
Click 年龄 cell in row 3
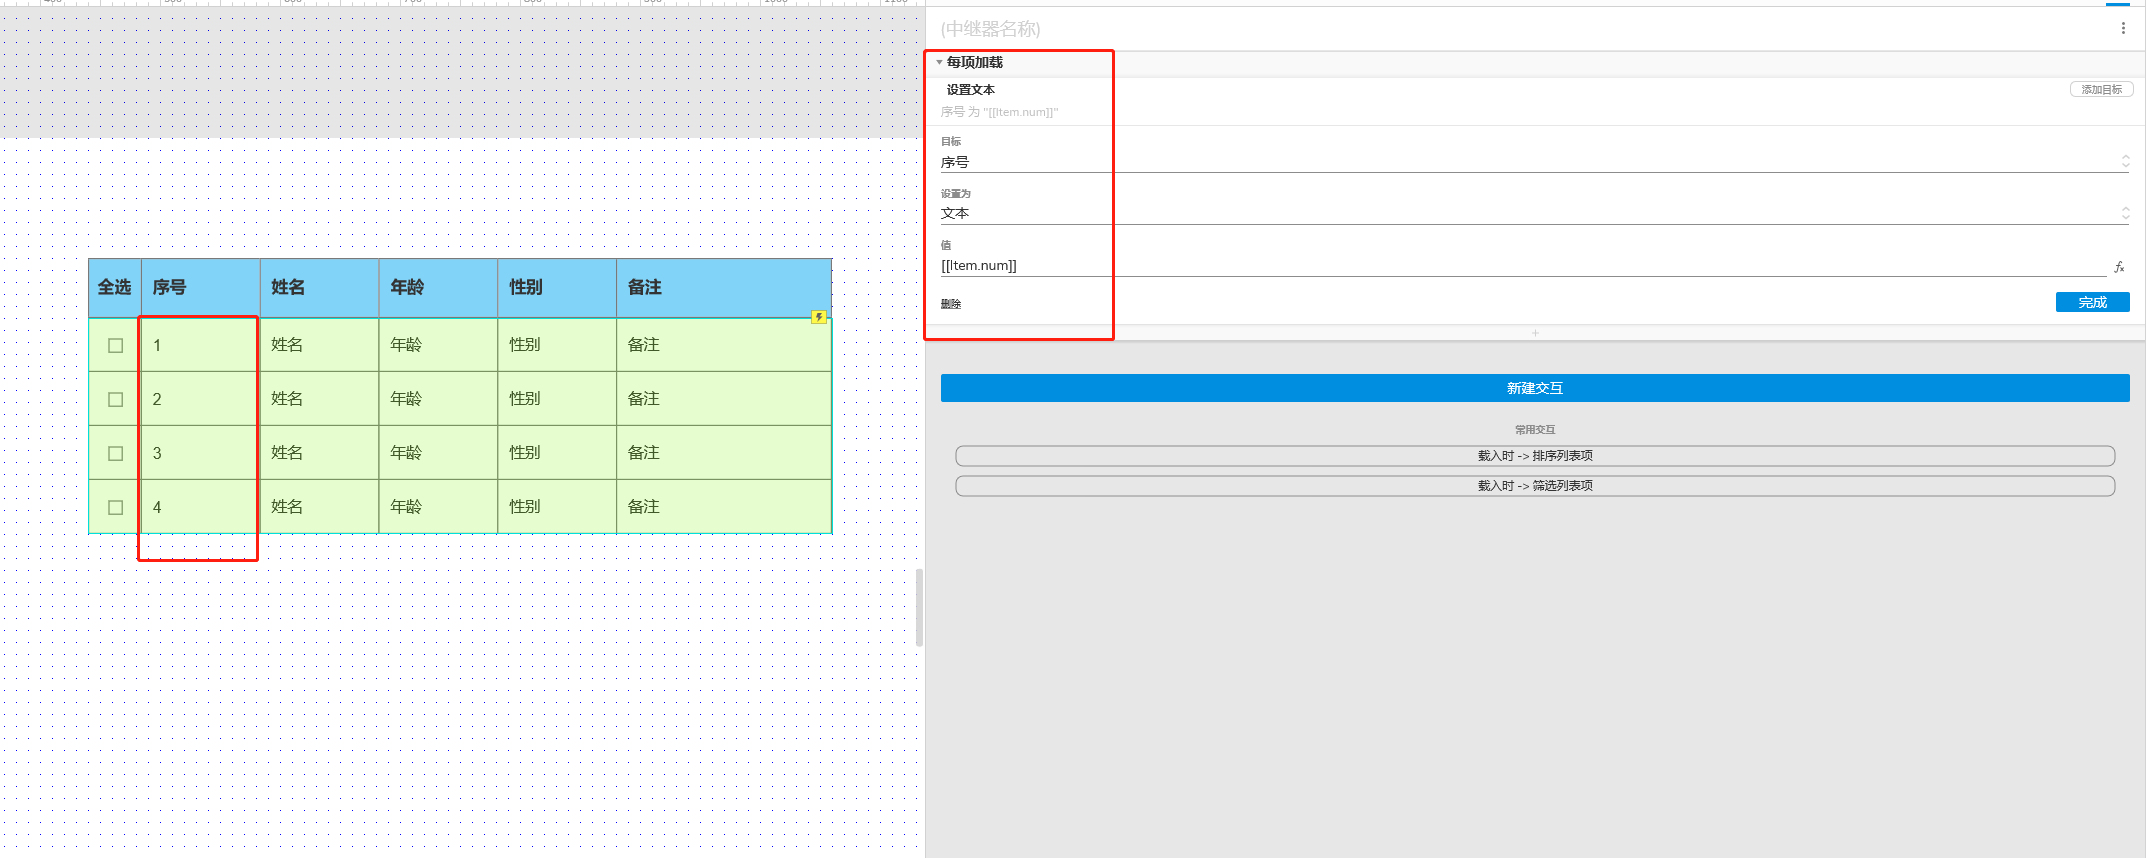click(438, 453)
